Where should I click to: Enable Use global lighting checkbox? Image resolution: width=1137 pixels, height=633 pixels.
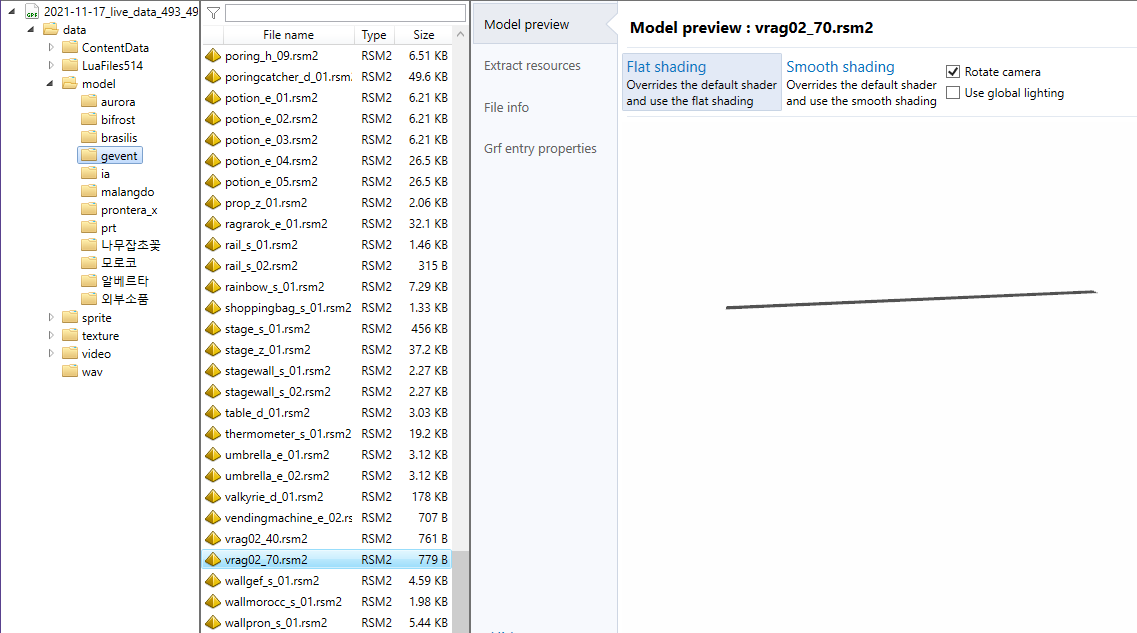[x=953, y=93]
